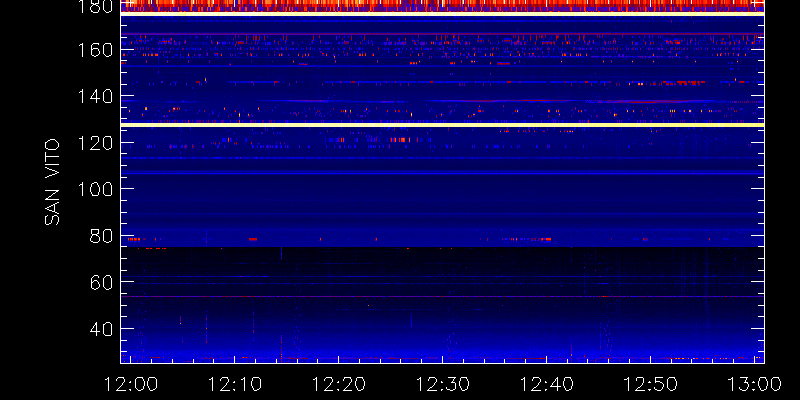This screenshot has height=400, width=800.
Task: Click the 40 frequency axis label
Action: (102, 329)
